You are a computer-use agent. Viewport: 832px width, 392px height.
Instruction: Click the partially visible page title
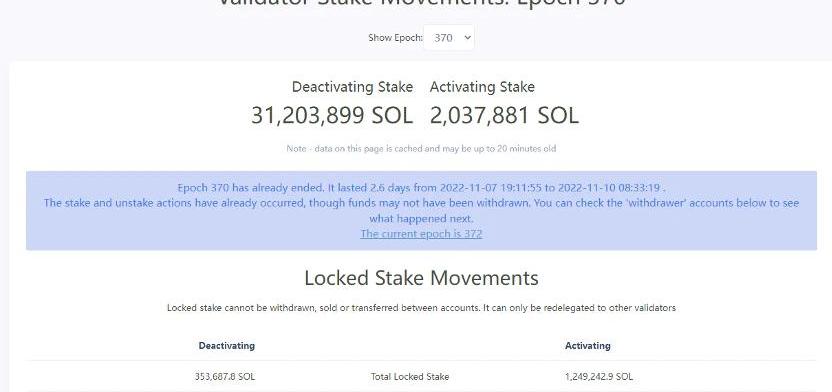421,3
